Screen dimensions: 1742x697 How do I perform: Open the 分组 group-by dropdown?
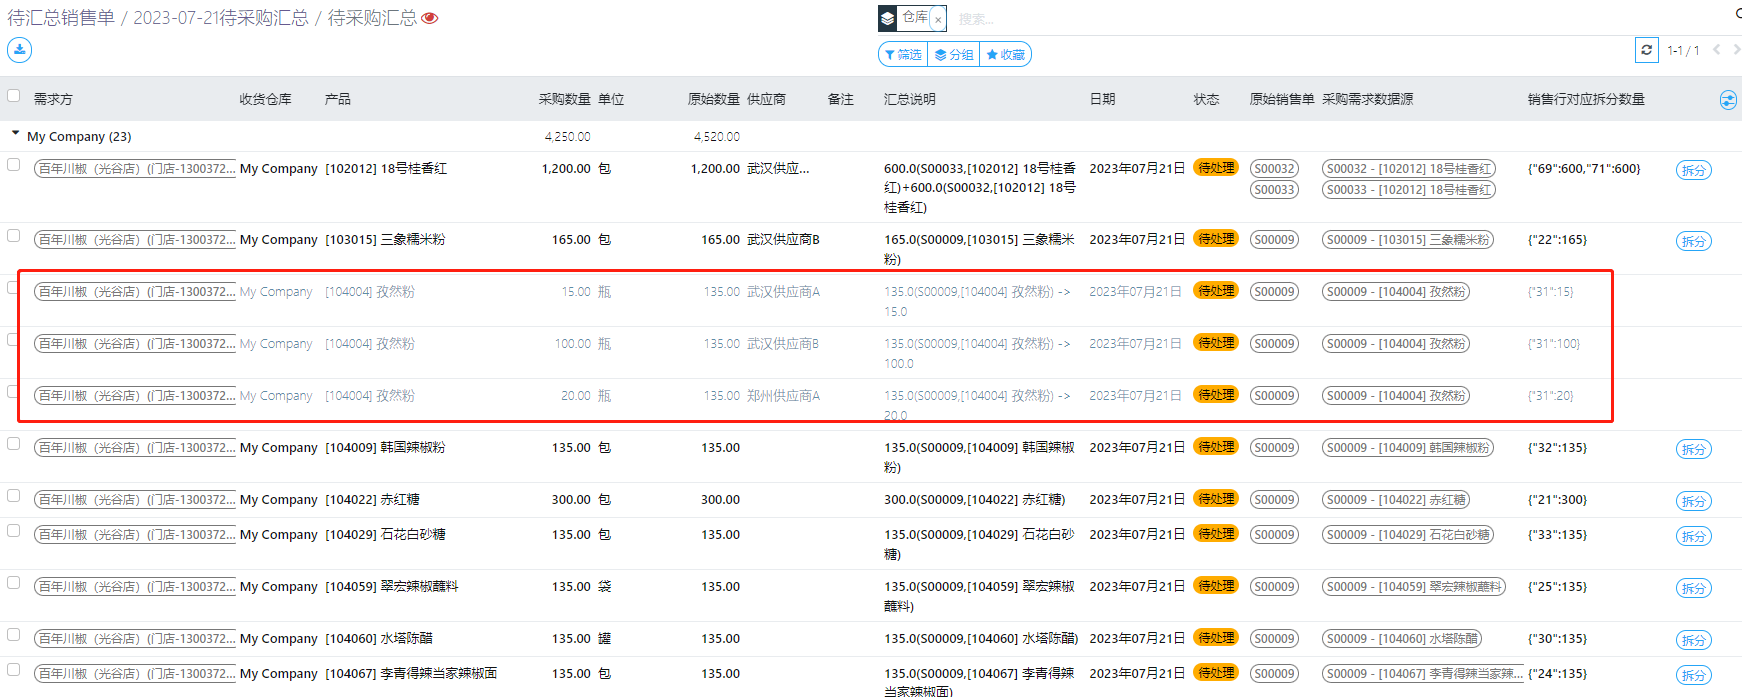[x=954, y=54]
